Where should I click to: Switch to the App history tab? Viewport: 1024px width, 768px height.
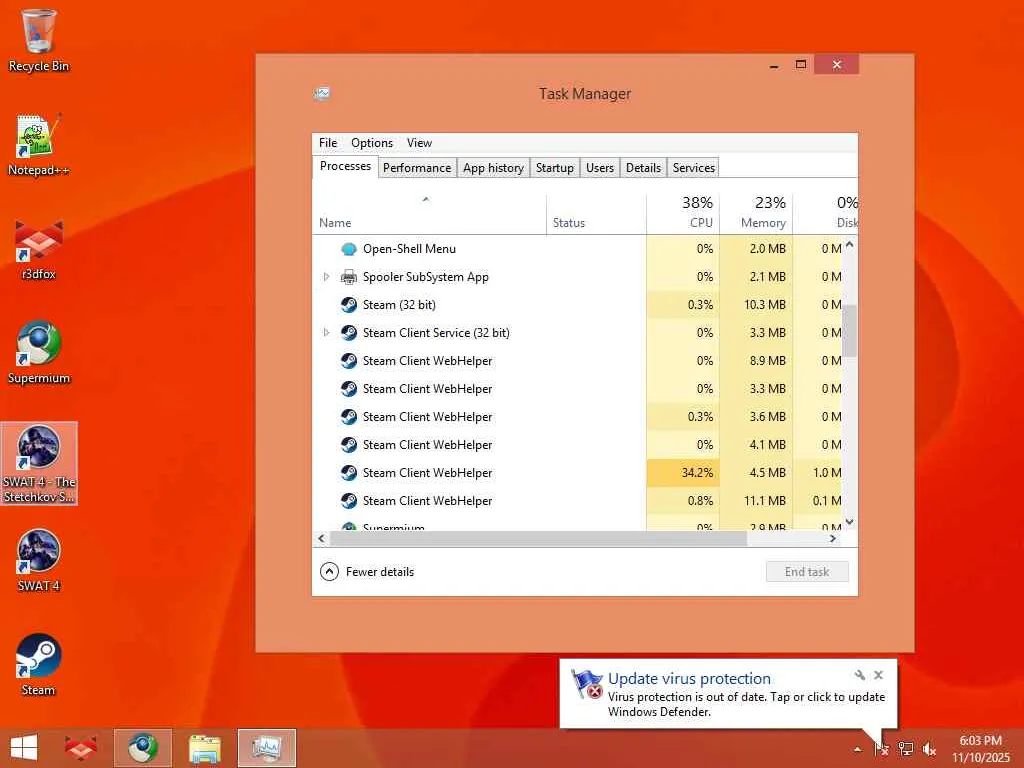tap(493, 168)
